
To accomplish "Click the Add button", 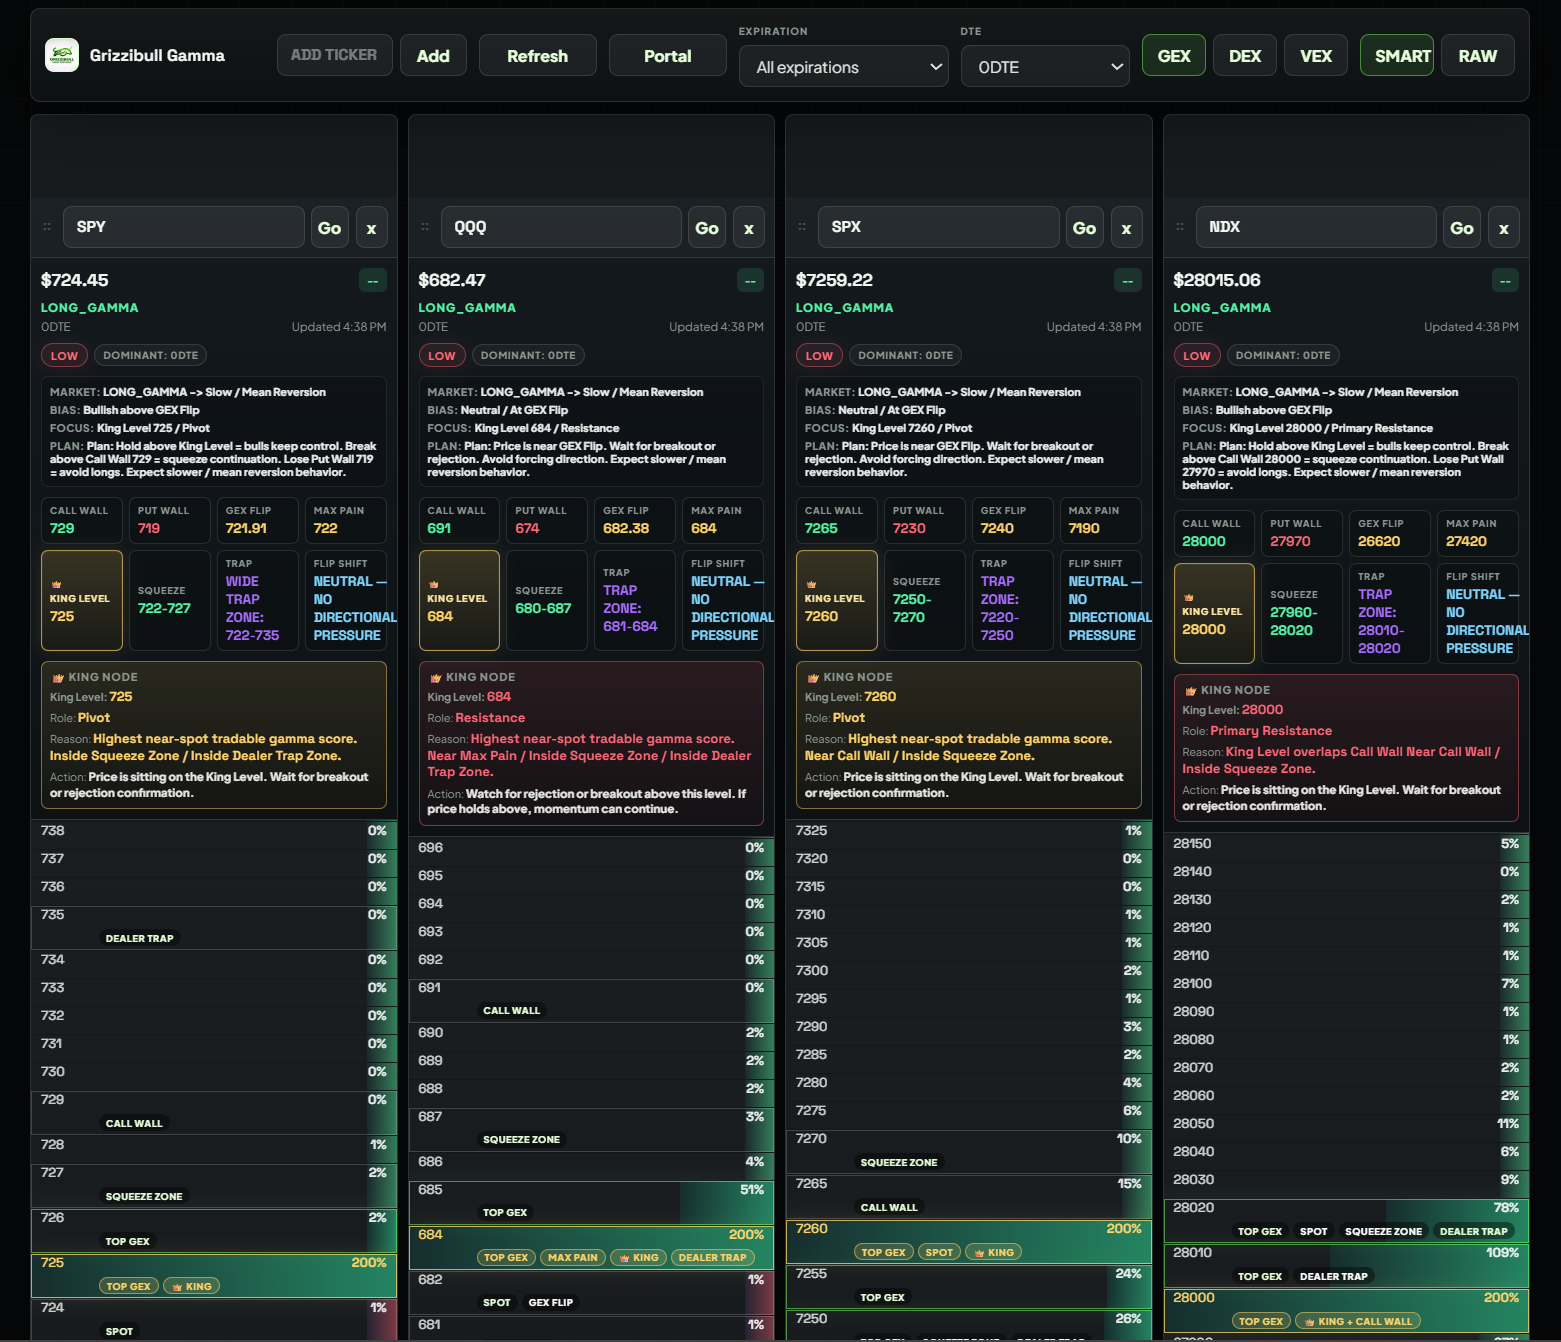I will [x=433, y=56].
